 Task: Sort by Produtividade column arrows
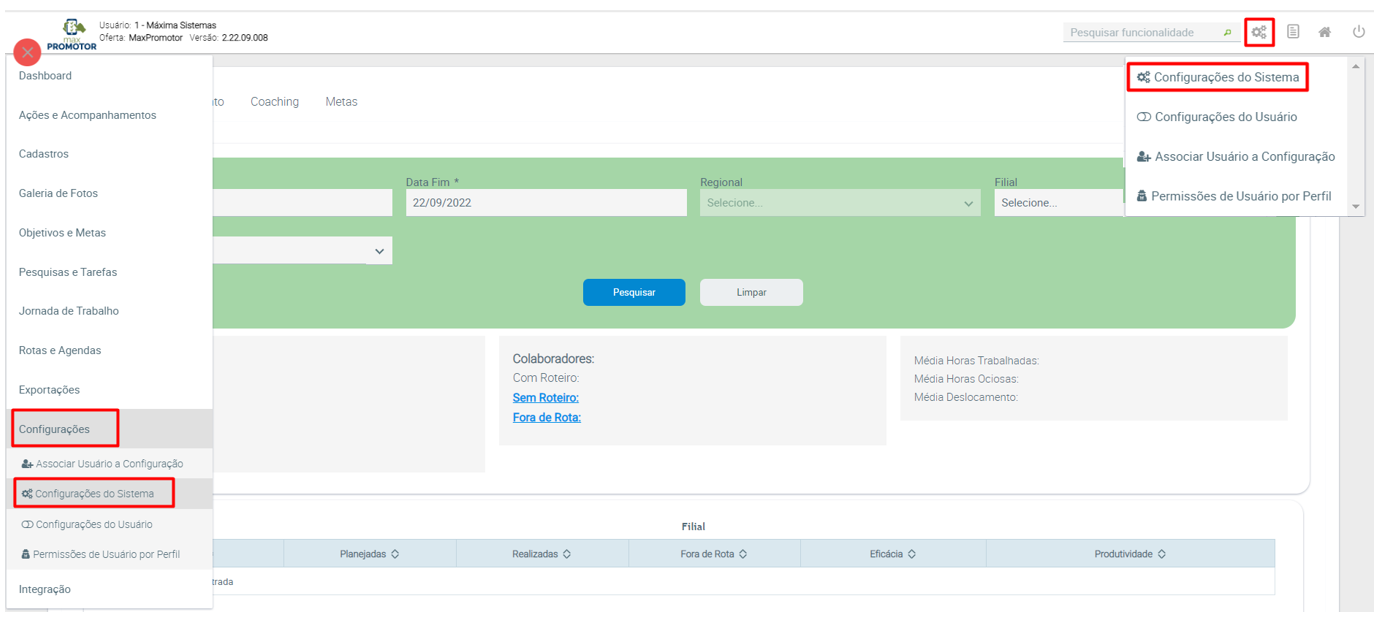pyautogui.click(x=1161, y=554)
